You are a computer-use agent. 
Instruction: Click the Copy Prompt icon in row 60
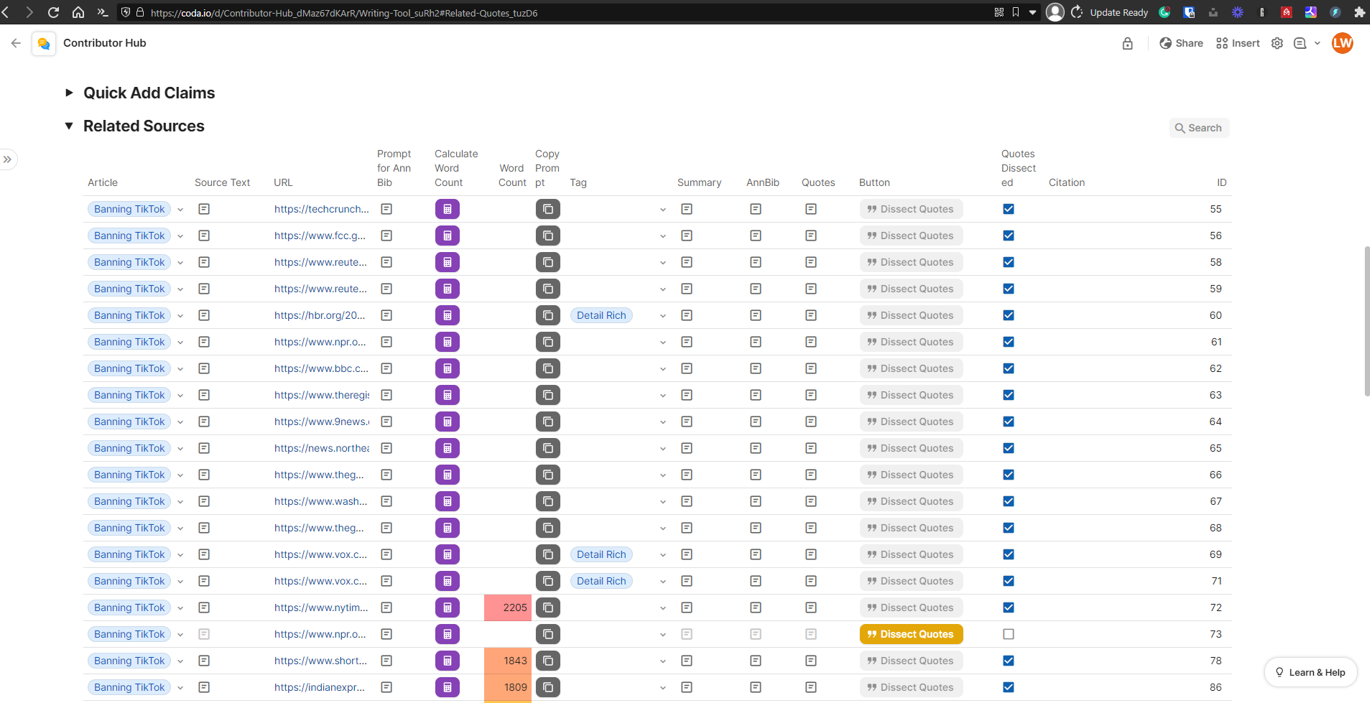click(548, 315)
